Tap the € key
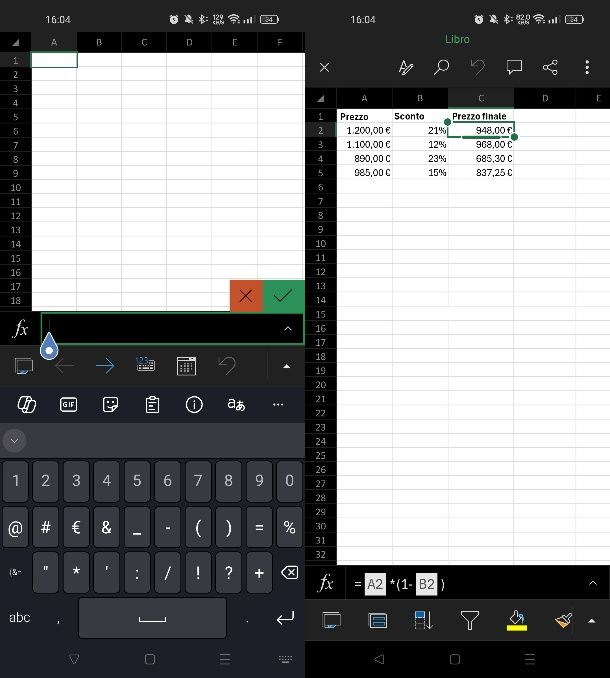This screenshot has height=678, width=610. coord(76,527)
